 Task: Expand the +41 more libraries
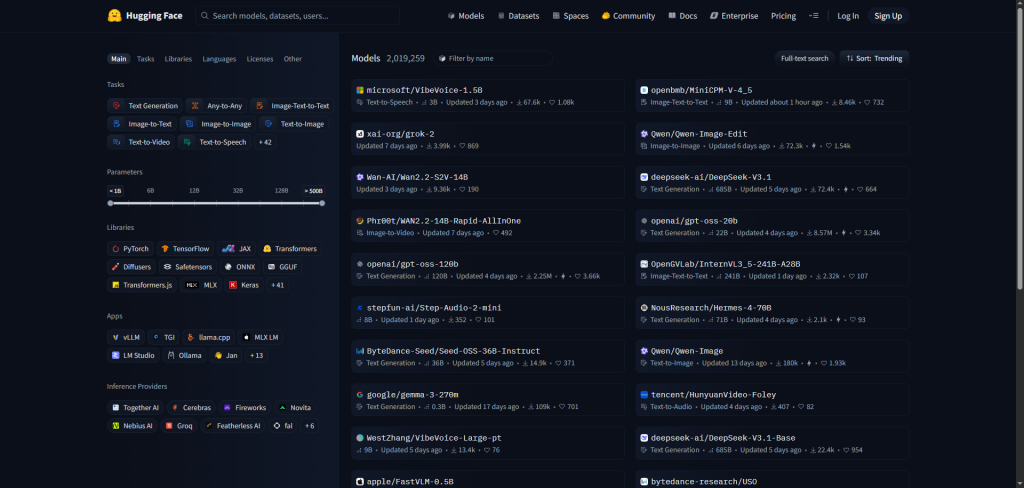pyautogui.click(x=278, y=285)
